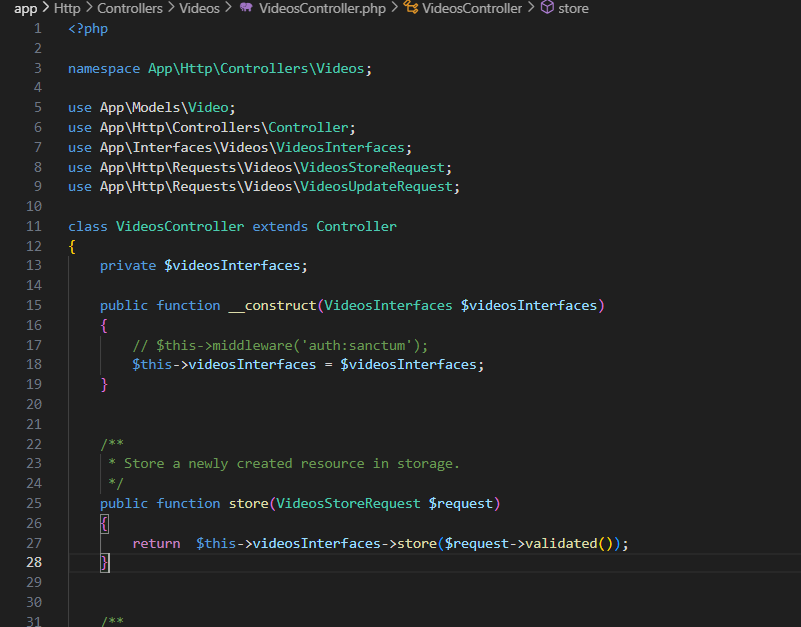The image size is (801, 627).
Task: Click line number 11 in the gutter
Action: [34, 226]
